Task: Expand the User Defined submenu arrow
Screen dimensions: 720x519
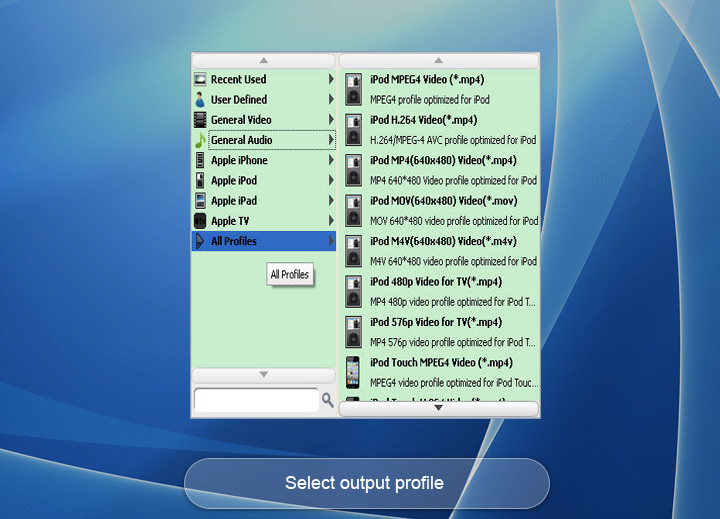Action: (331, 100)
